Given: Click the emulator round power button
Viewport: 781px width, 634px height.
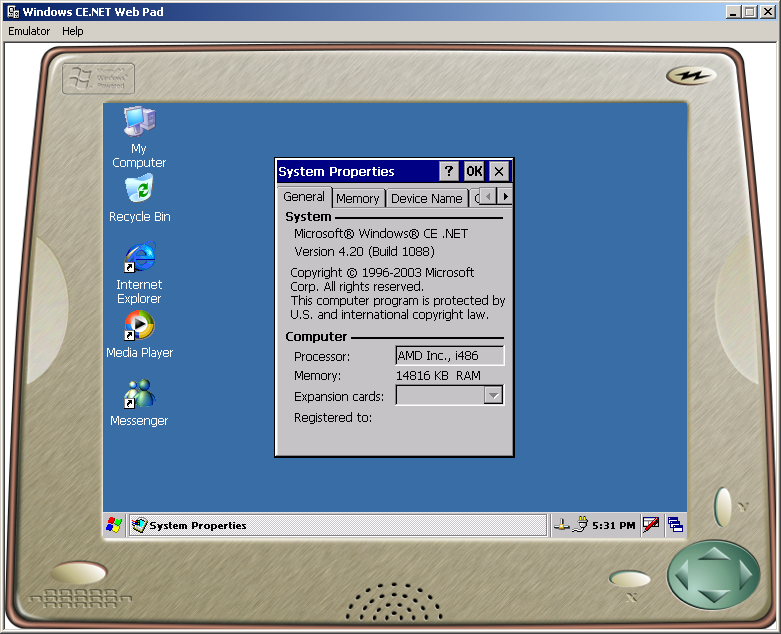Looking at the screenshot, I should tap(691, 76).
